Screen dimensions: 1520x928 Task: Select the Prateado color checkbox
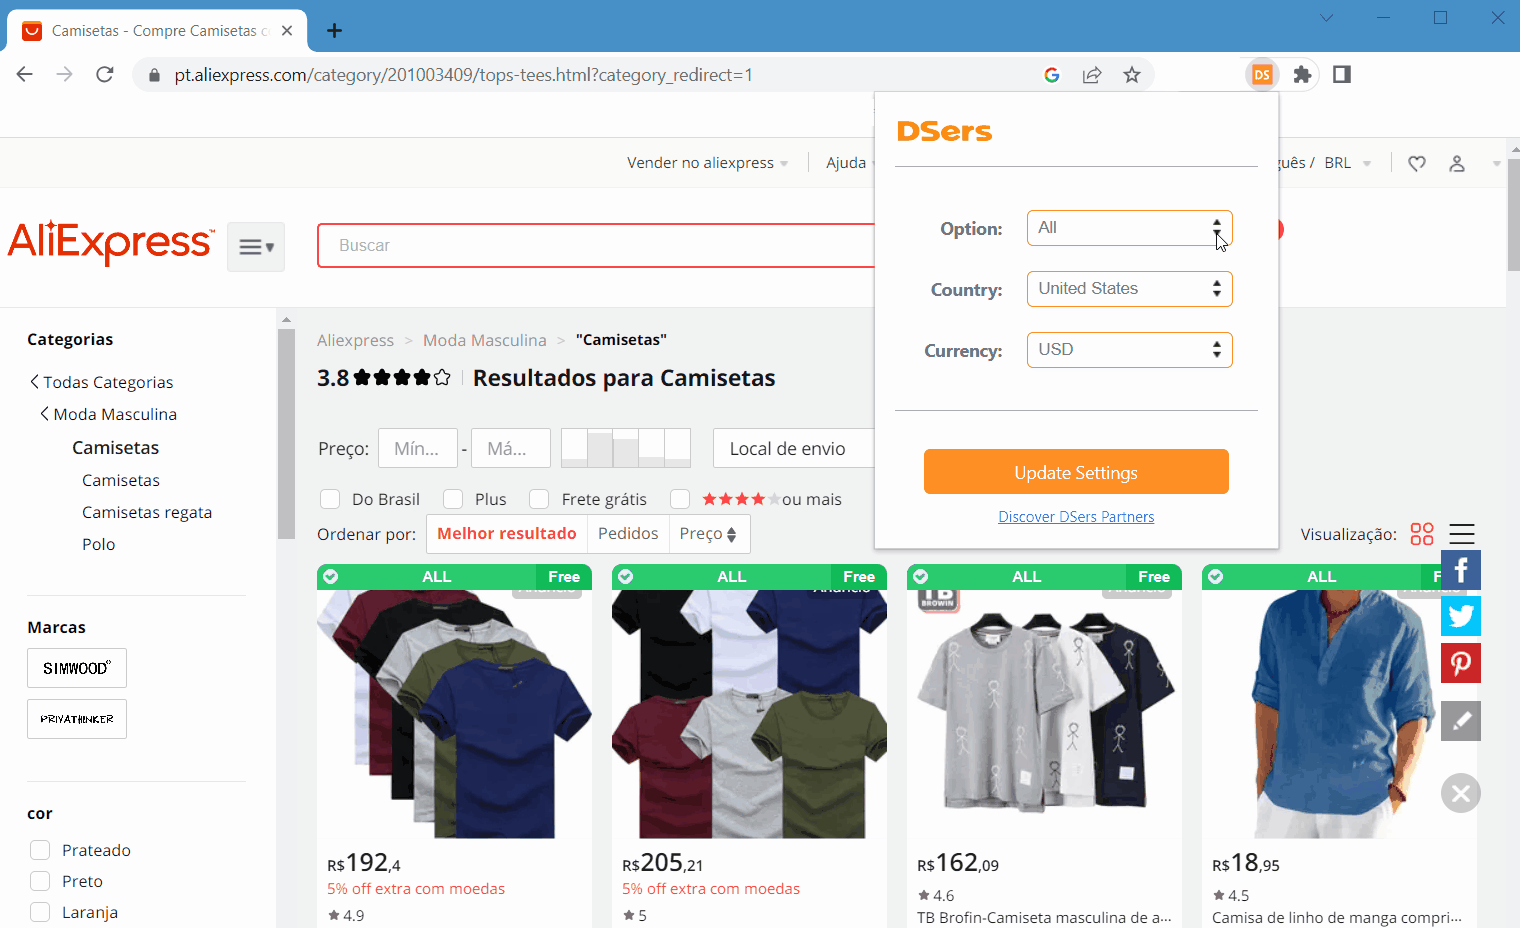click(40, 850)
